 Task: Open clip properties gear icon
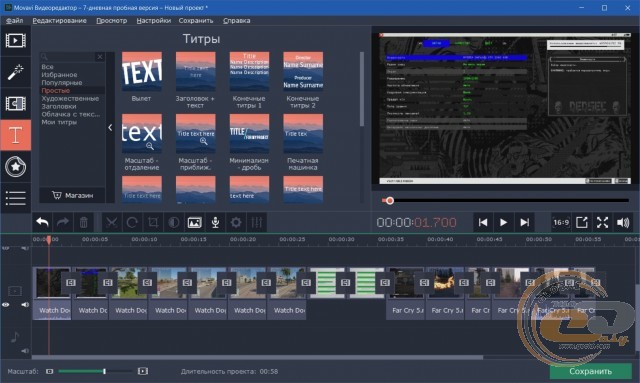tap(236, 223)
